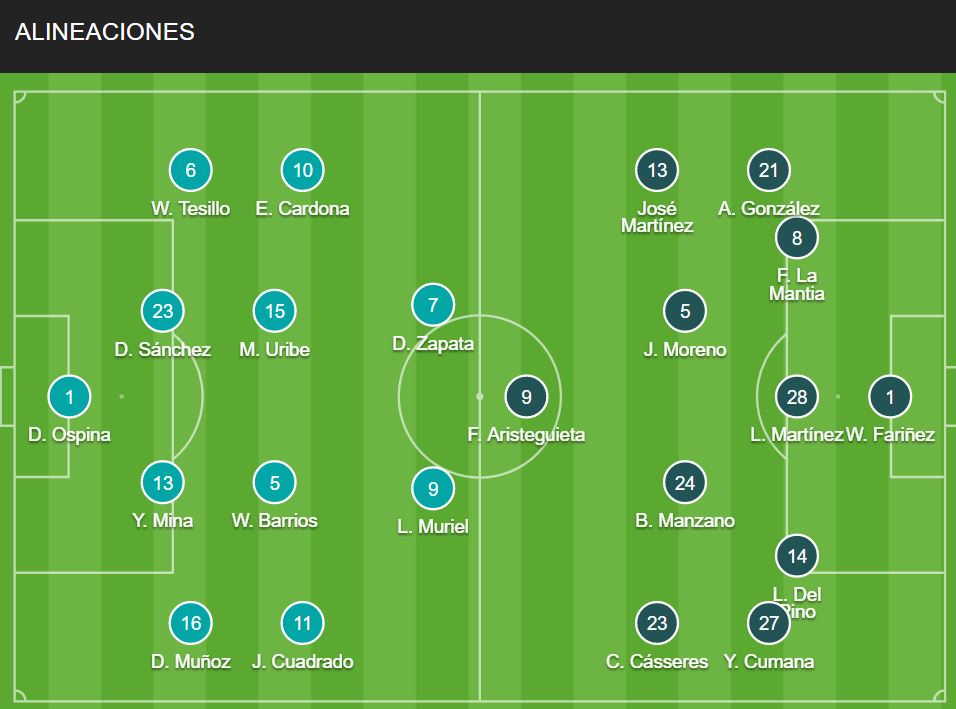Open L. Muriel's number 9 teal icon
Viewport: 956px width, 709px height.
(x=433, y=488)
